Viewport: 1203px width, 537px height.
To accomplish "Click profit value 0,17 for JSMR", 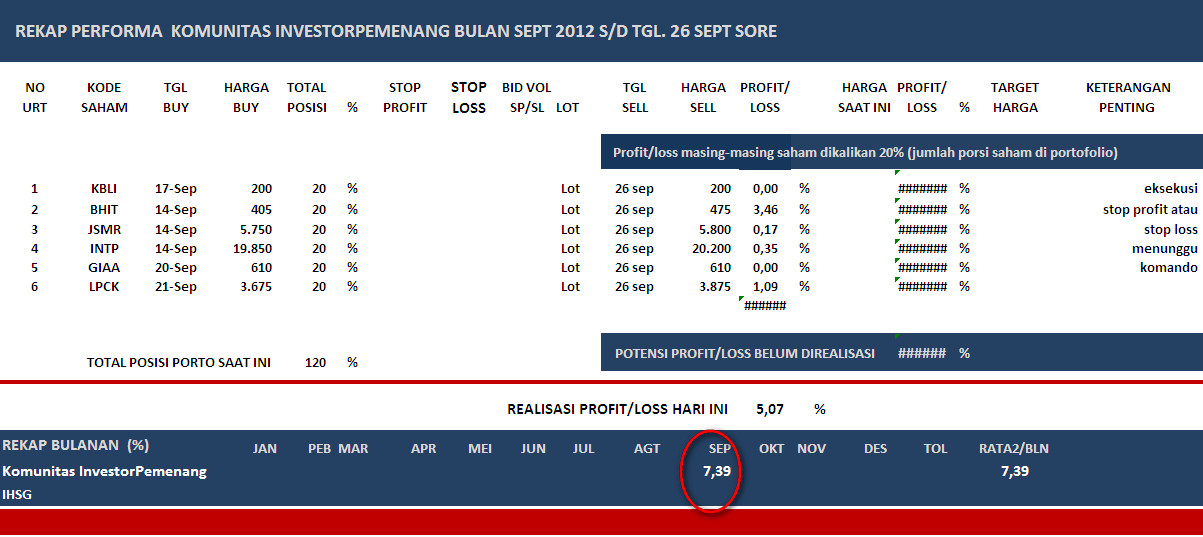I will (765, 229).
